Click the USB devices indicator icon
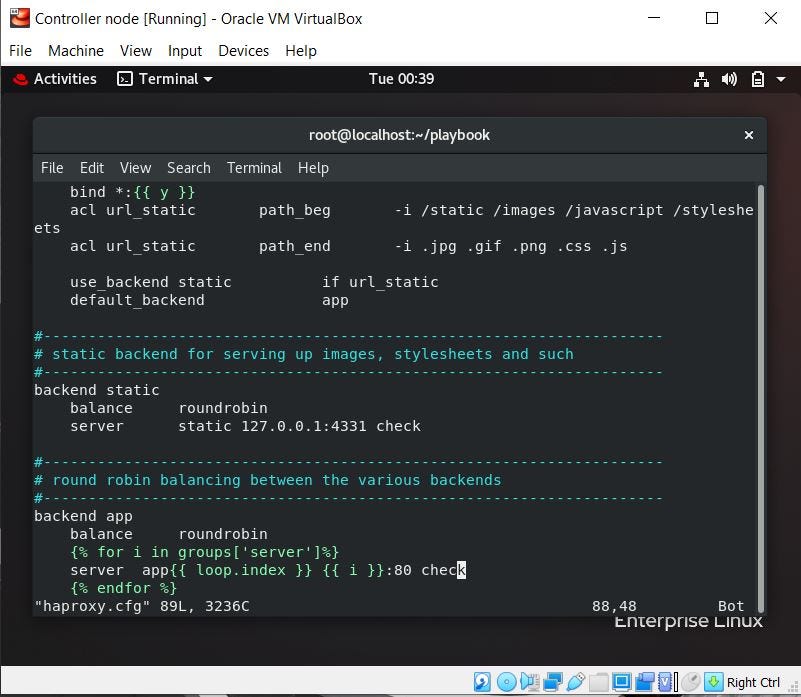The width and height of the screenshot is (801, 697). [576, 682]
